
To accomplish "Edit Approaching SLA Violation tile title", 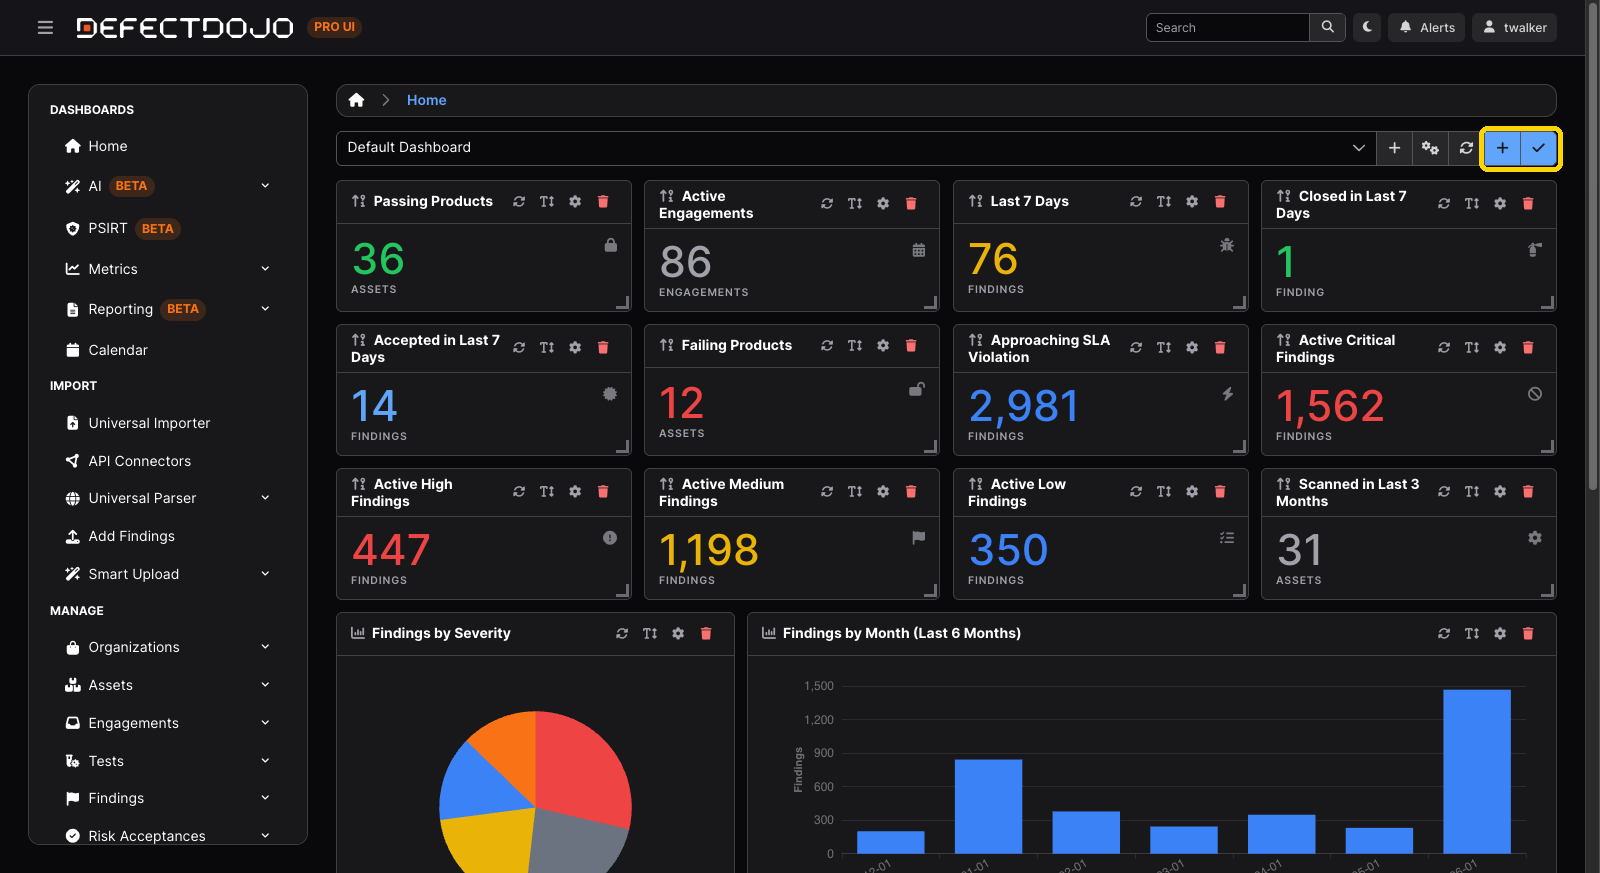I will [1164, 348].
